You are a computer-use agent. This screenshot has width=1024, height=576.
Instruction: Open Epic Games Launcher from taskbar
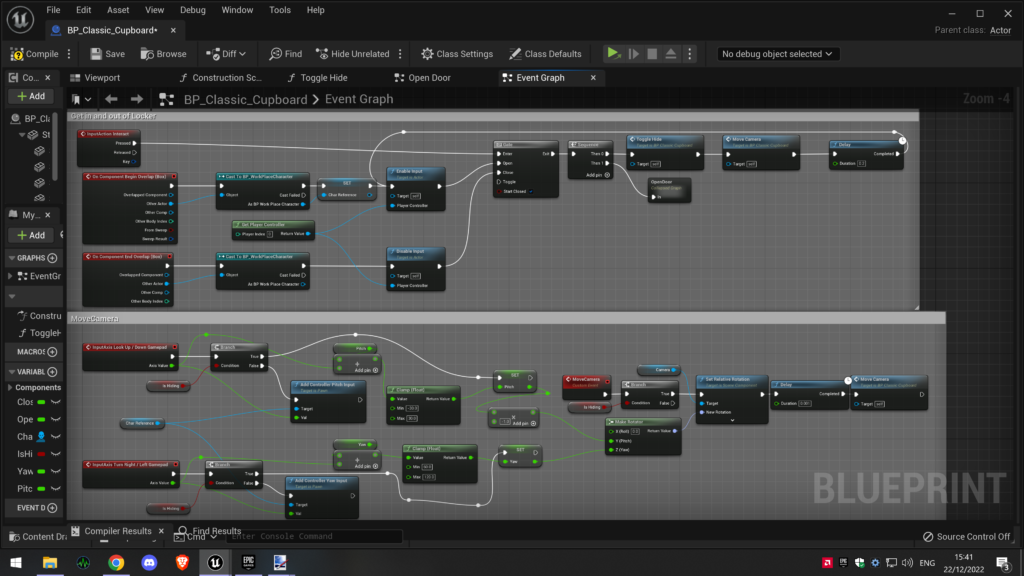tap(248, 562)
